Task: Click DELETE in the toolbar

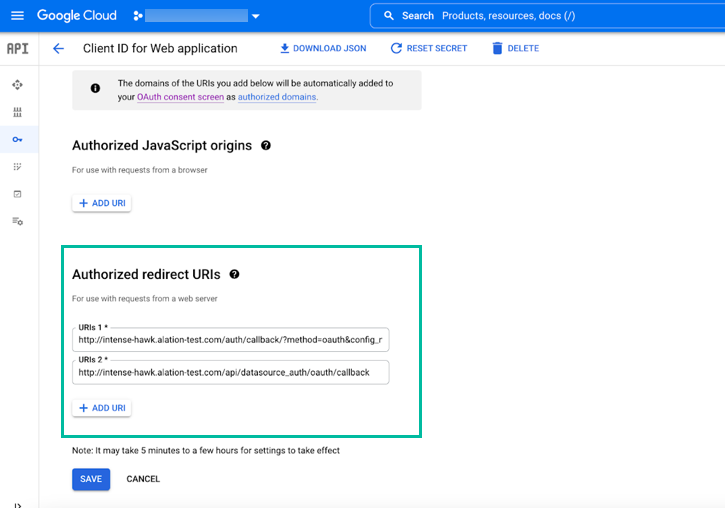Action: click(516, 48)
